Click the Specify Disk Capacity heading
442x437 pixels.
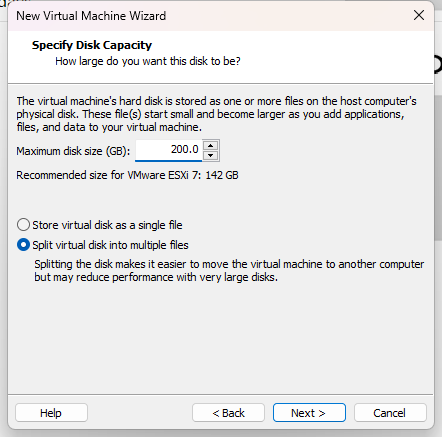point(92,45)
